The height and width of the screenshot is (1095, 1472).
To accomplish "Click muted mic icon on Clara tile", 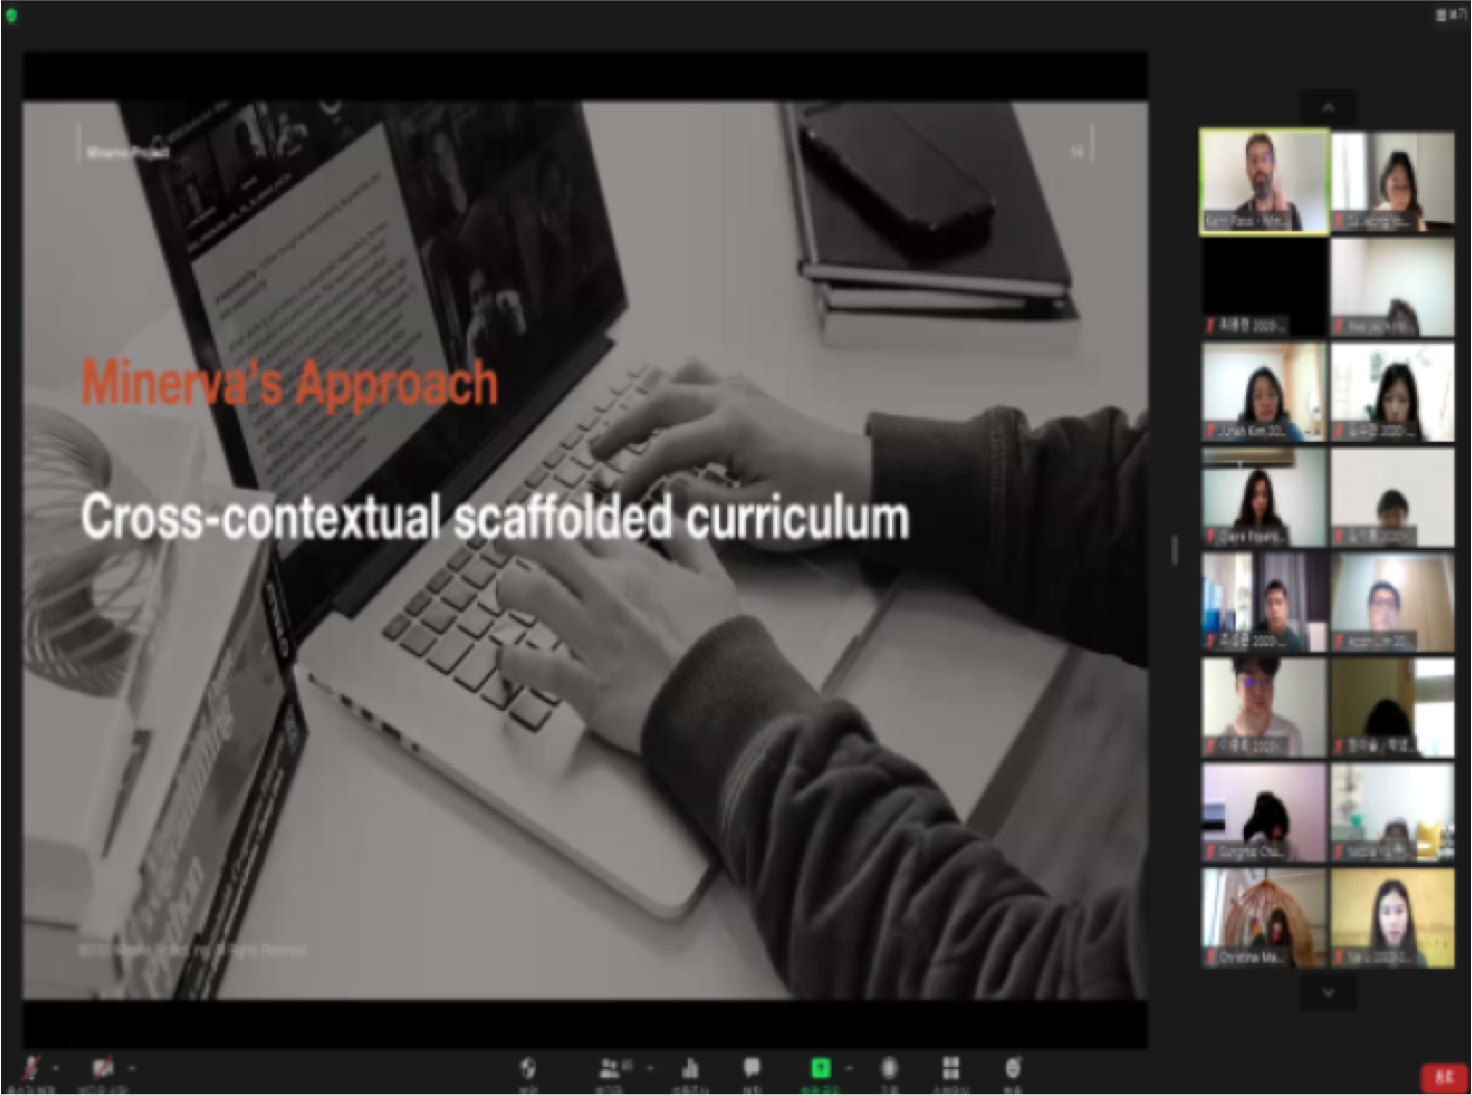I will tap(1210, 536).
